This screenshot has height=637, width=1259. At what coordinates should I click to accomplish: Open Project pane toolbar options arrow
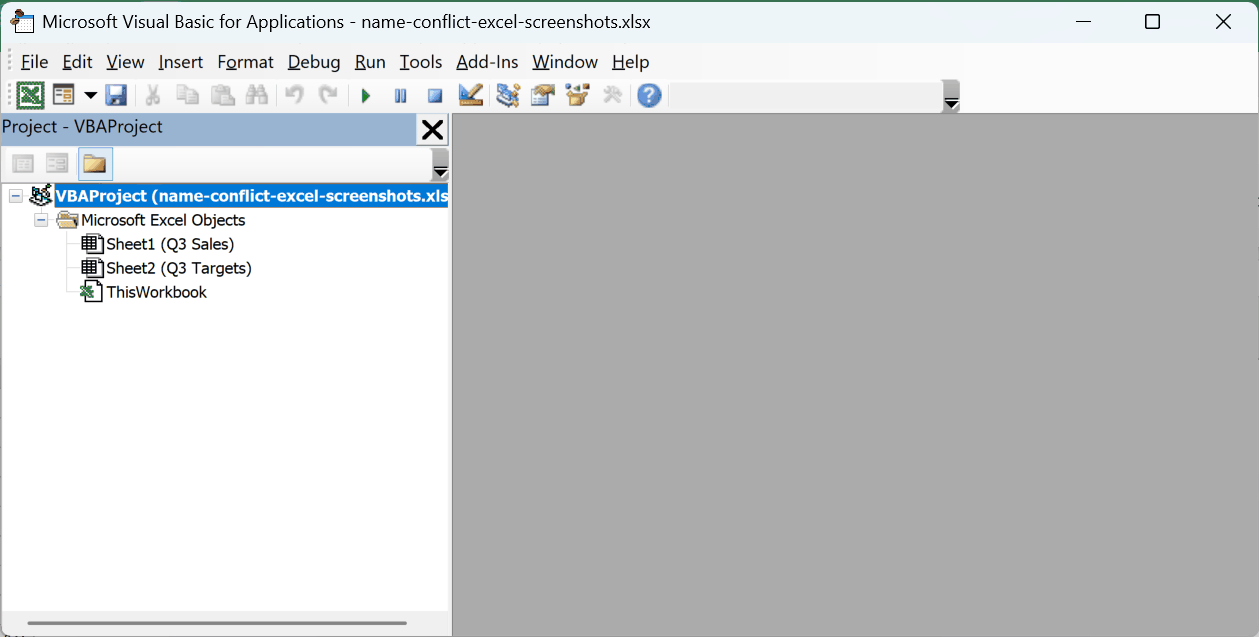point(440,165)
